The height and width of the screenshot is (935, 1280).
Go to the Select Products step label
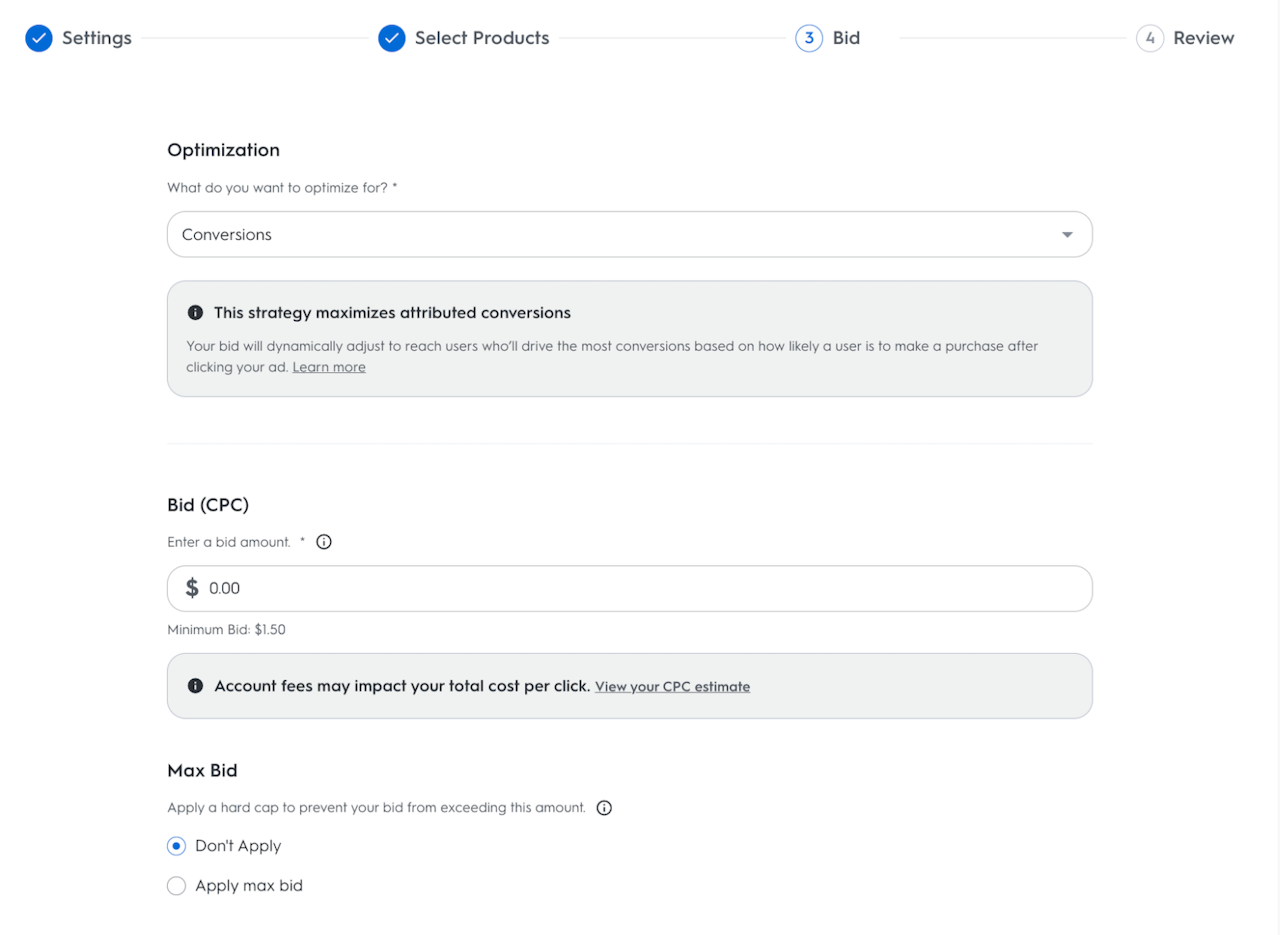(482, 38)
